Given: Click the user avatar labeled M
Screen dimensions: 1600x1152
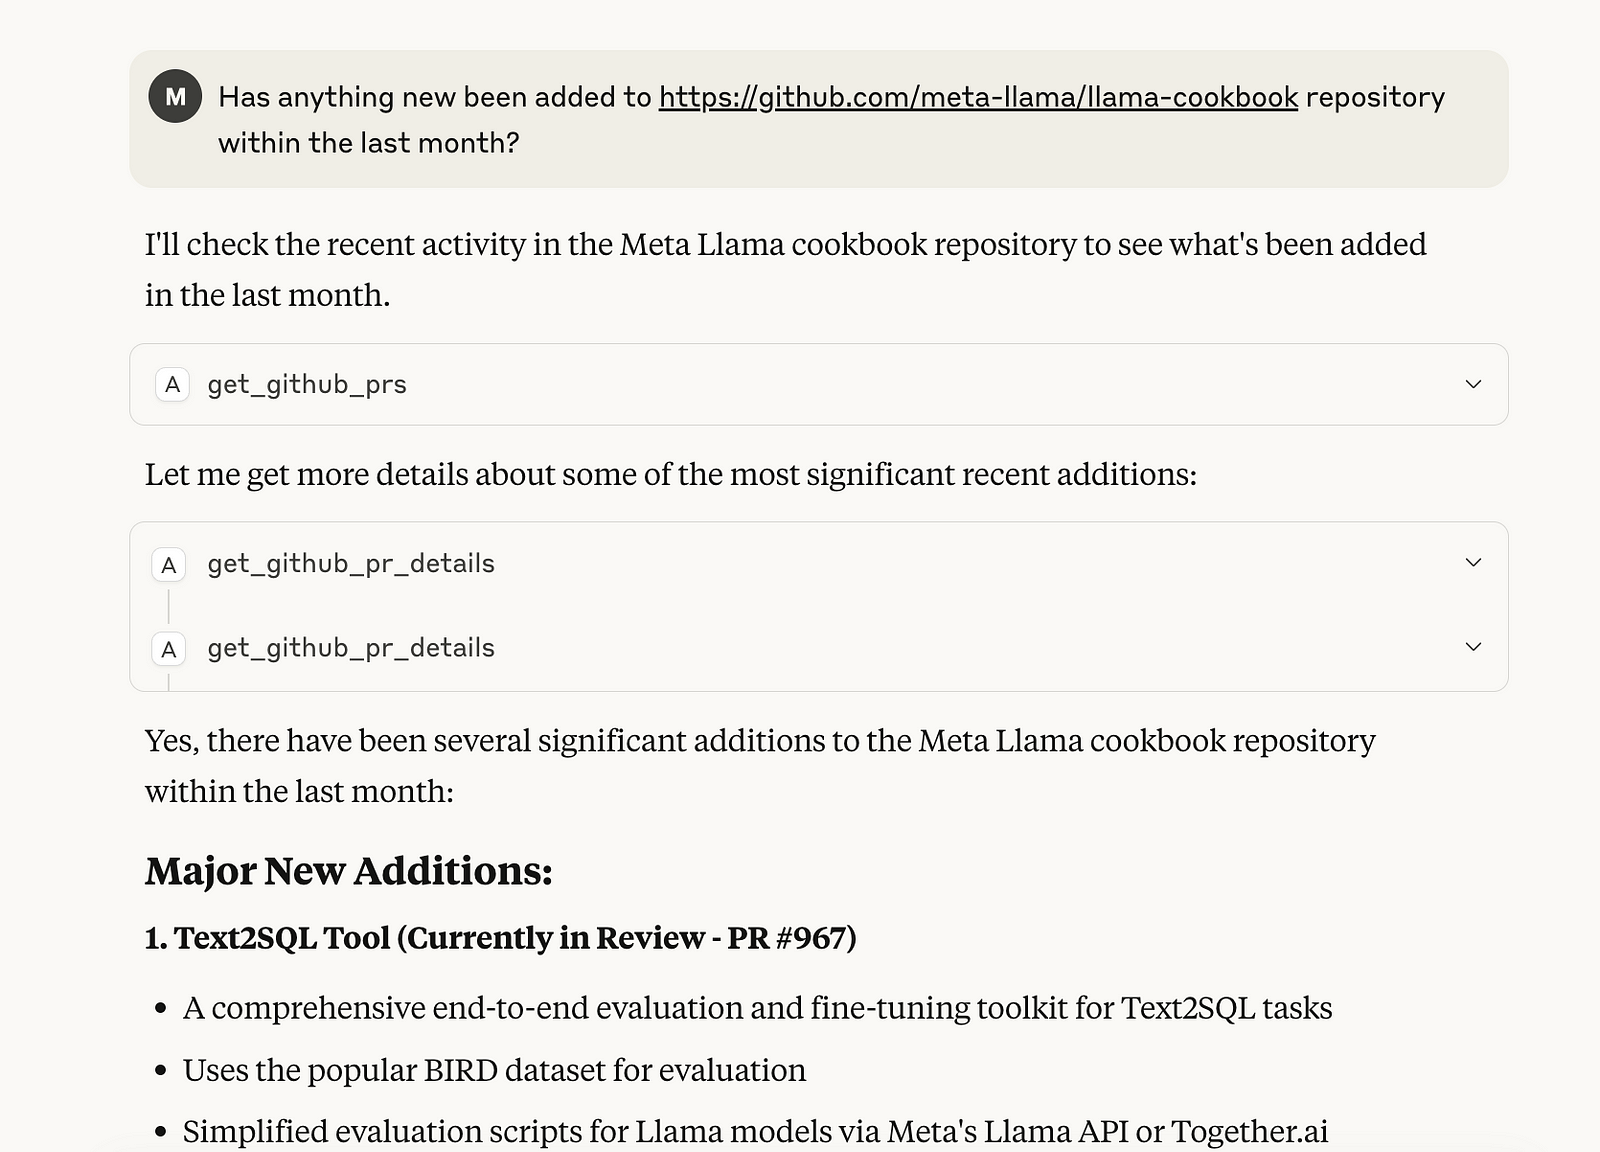Looking at the screenshot, I should coord(175,97).
